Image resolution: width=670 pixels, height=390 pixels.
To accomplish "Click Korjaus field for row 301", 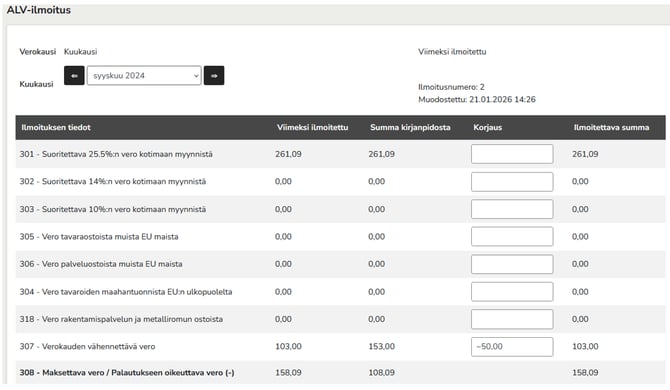I will (512, 154).
